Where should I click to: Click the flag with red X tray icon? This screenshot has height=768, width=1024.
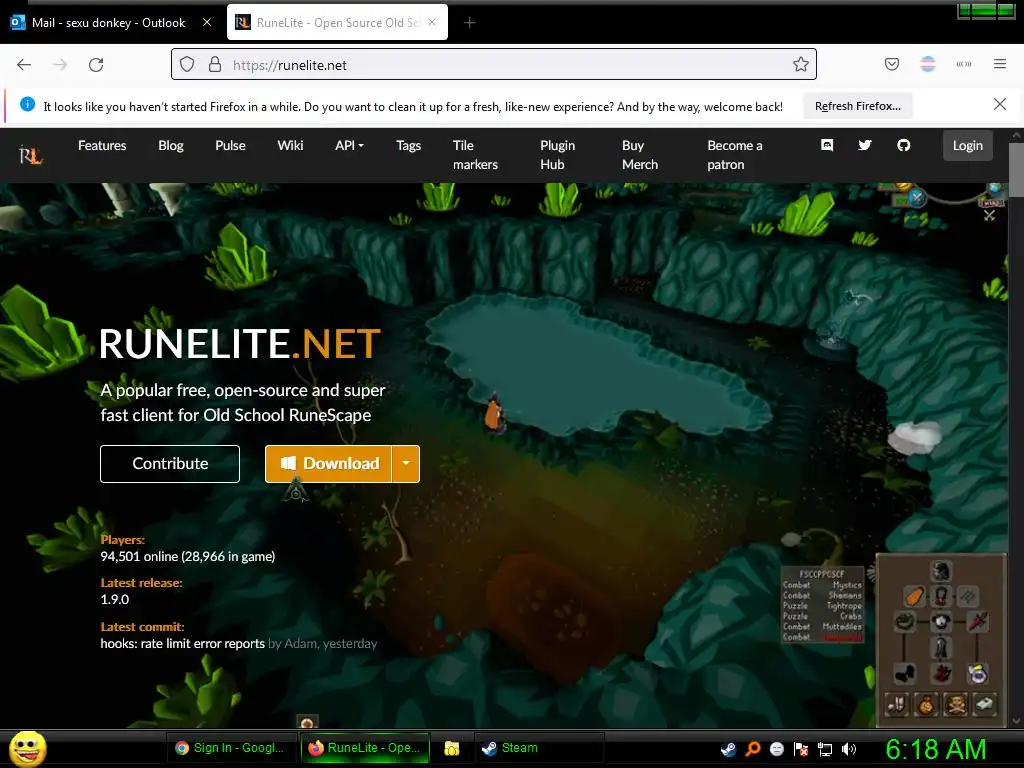pos(801,749)
